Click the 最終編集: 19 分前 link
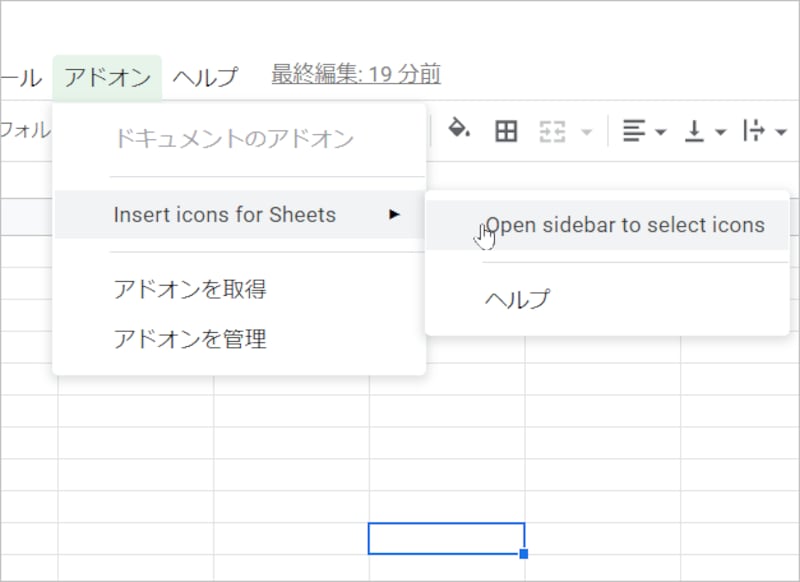Screen dimensions: 800x582 [357, 73]
